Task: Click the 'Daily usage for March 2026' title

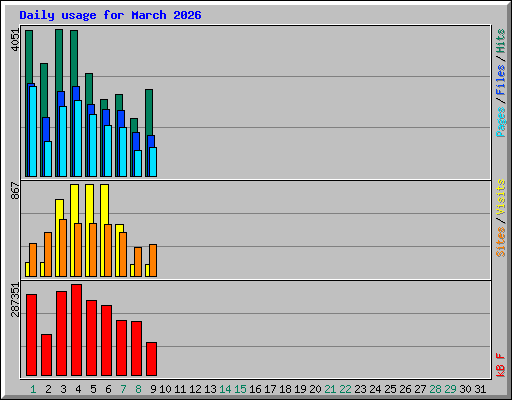Action: pyautogui.click(x=110, y=15)
